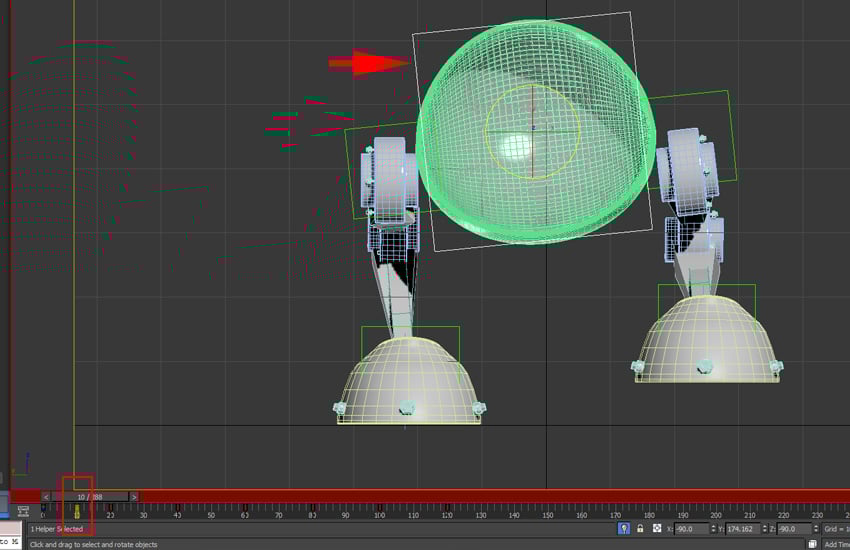The width and height of the screenshot is (850, 550).
Task: Click the green wireframe dome head
Action: pos(590,190)
